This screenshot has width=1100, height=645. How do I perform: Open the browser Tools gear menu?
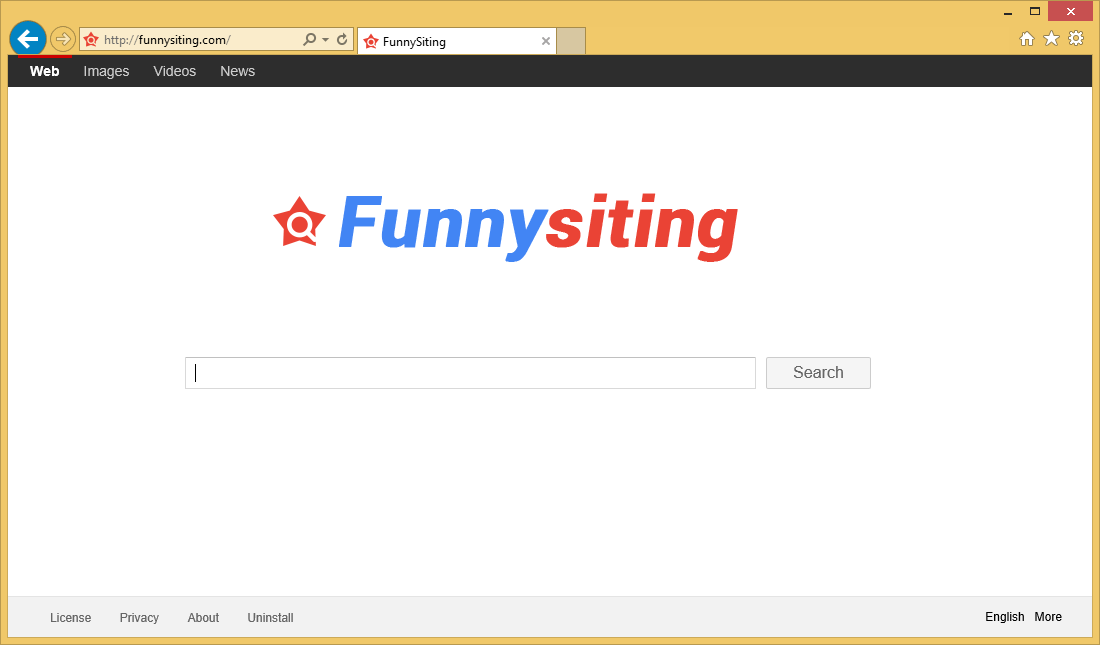(1076, 38)
